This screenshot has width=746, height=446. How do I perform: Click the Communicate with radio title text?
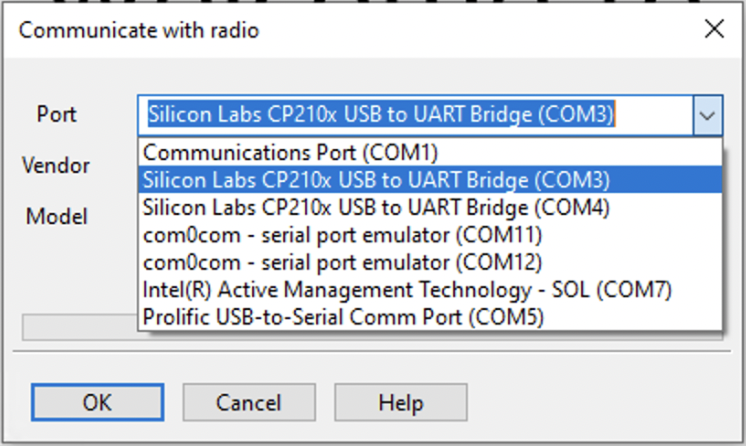139,30
